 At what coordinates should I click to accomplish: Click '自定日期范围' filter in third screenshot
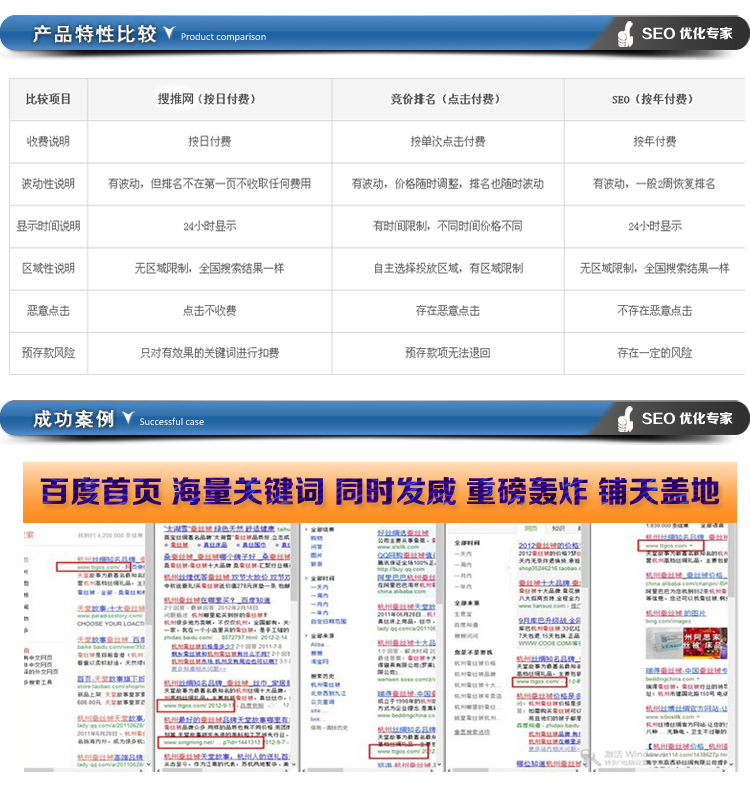[x=329, y=621]
